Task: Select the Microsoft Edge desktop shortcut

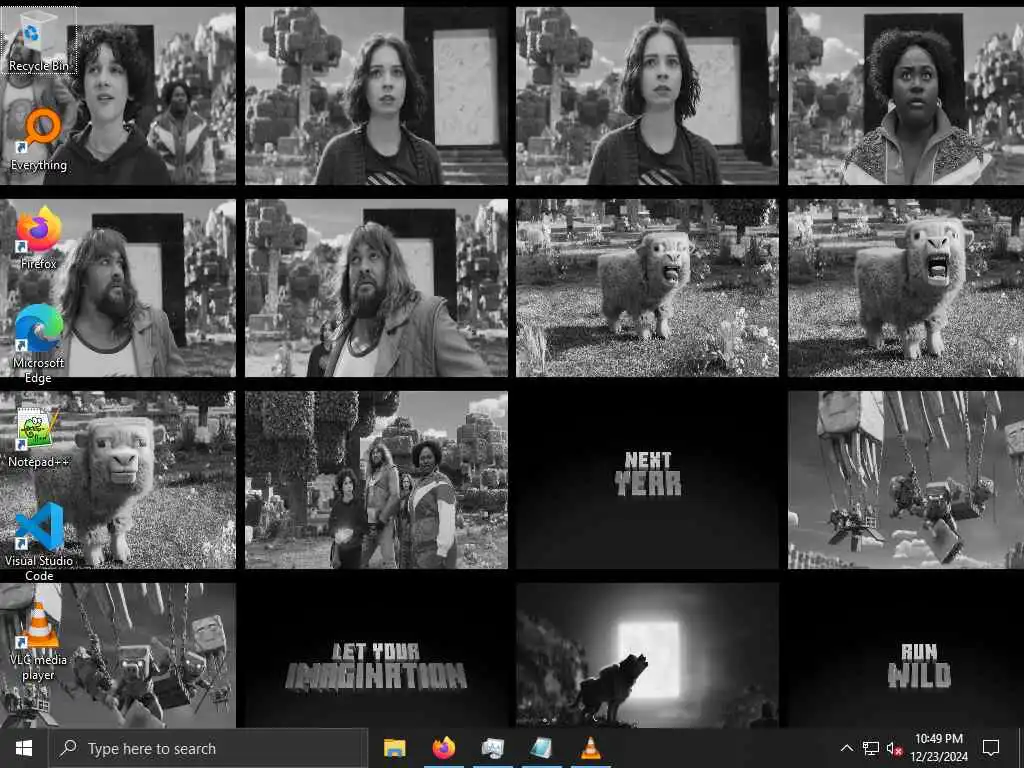Action: click(x=39, y=344)
